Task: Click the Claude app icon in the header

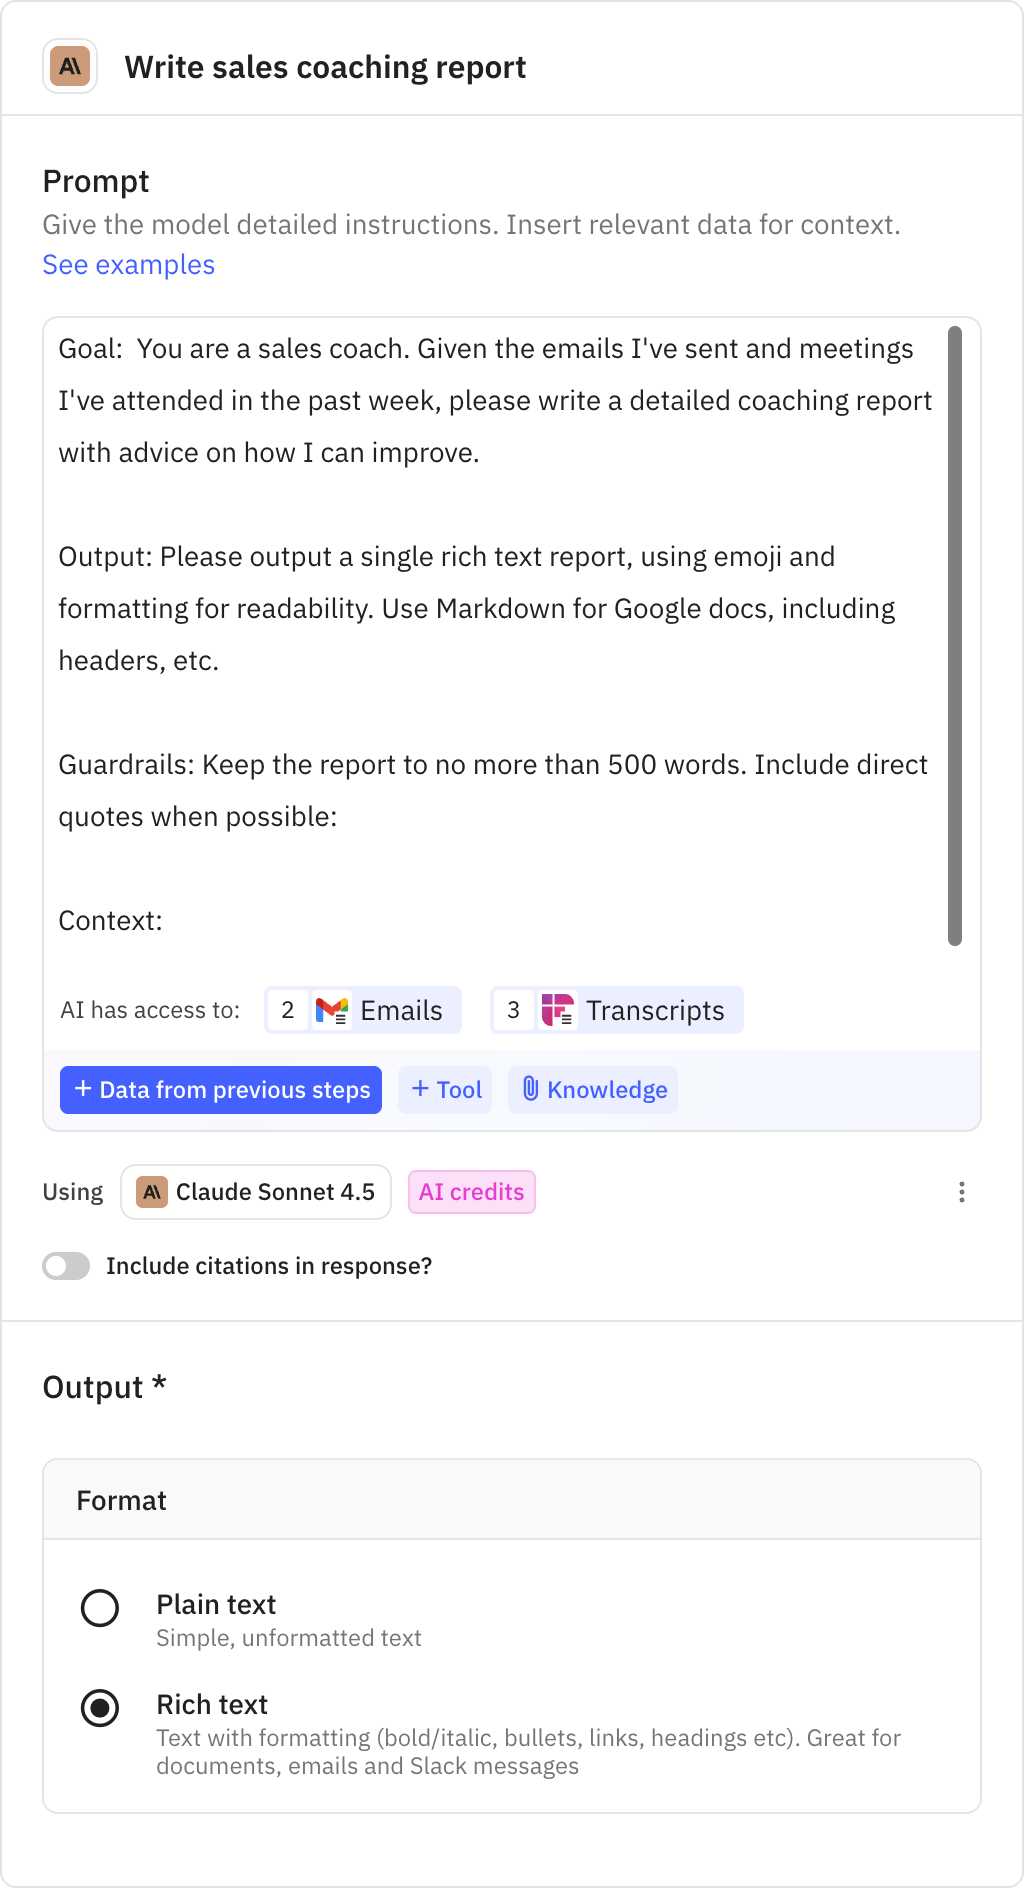Action: [x=70, y=67]
